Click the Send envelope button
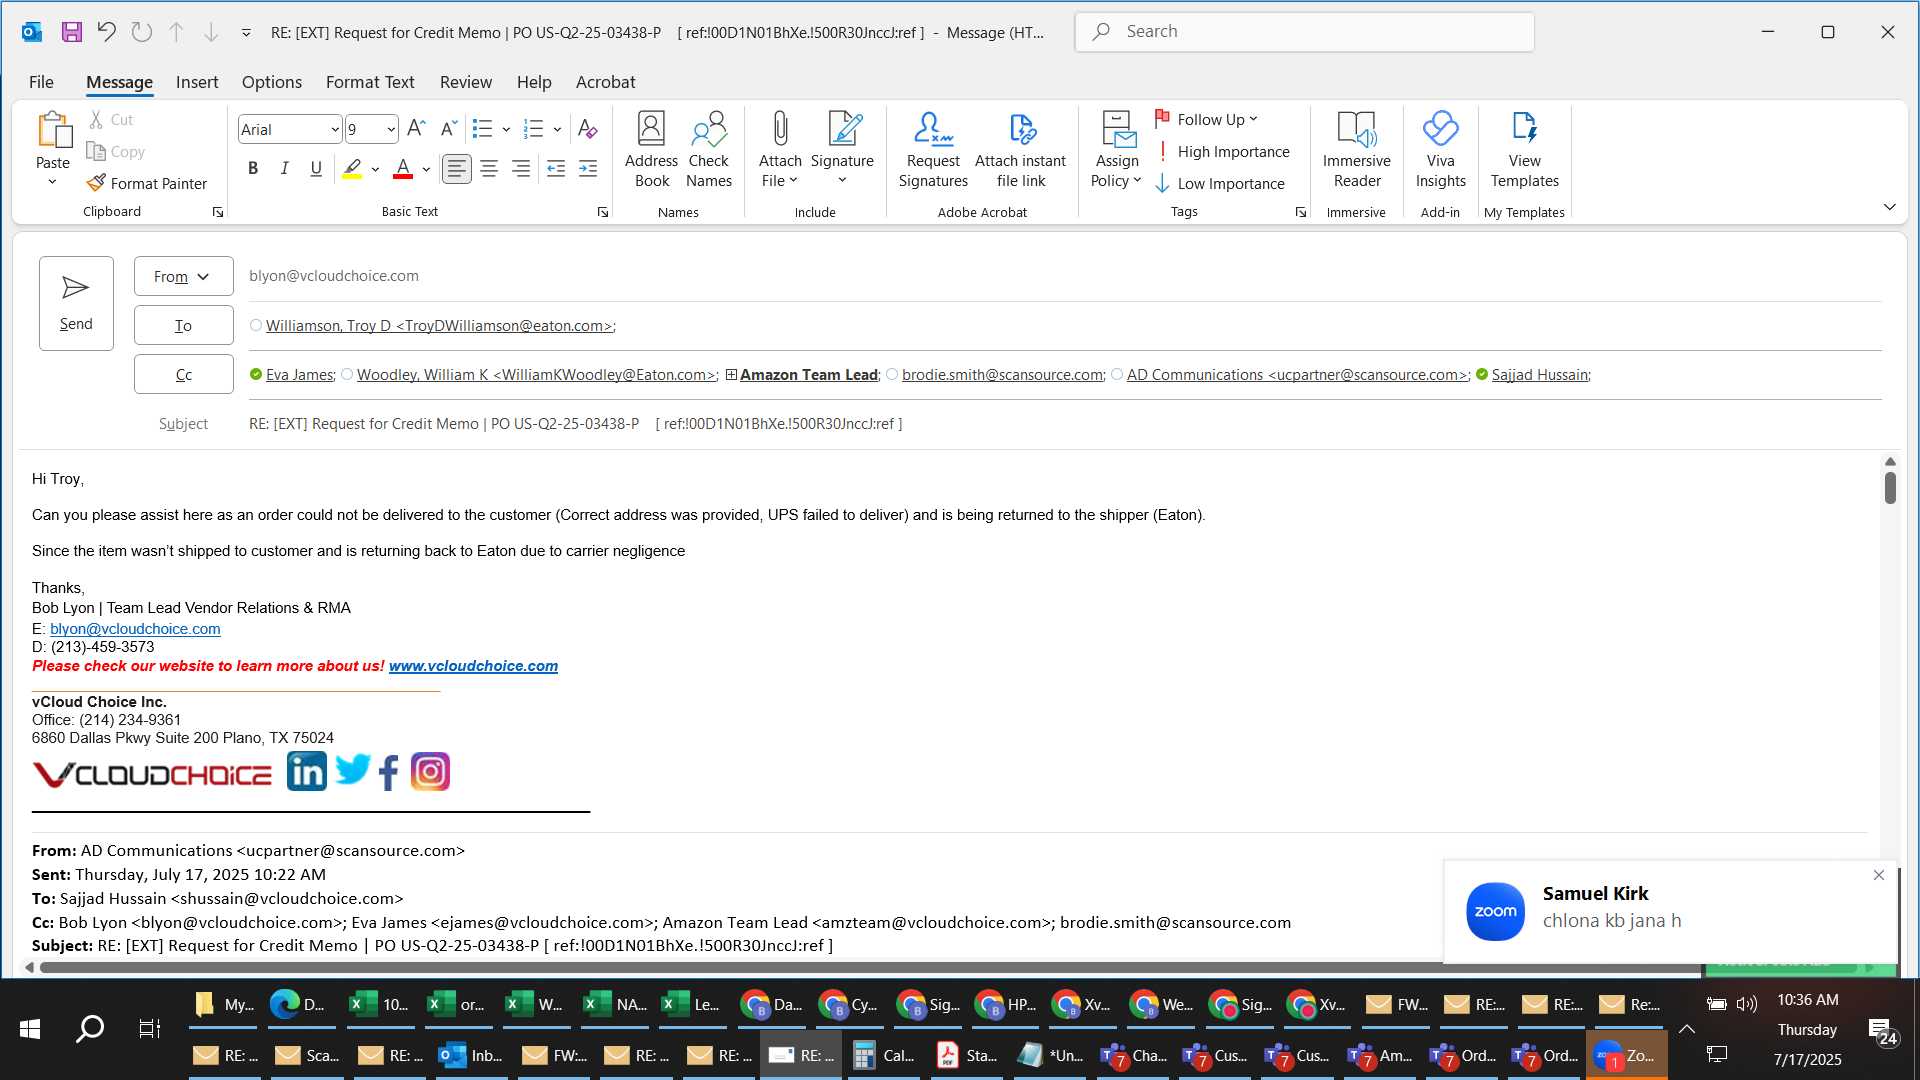This screenshot has width=1920, height=1080. [76, 303]
